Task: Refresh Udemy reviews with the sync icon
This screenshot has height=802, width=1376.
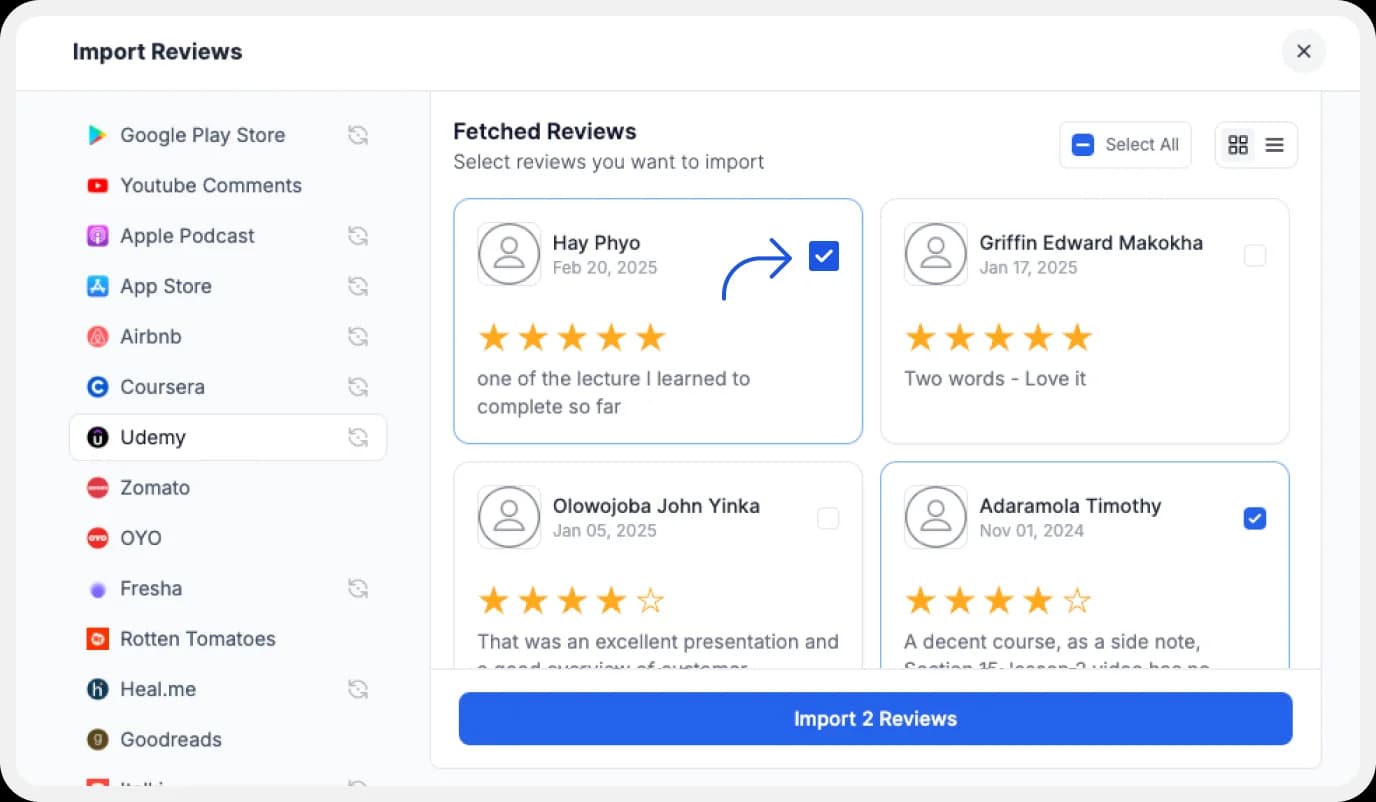Action: point(358,437)
